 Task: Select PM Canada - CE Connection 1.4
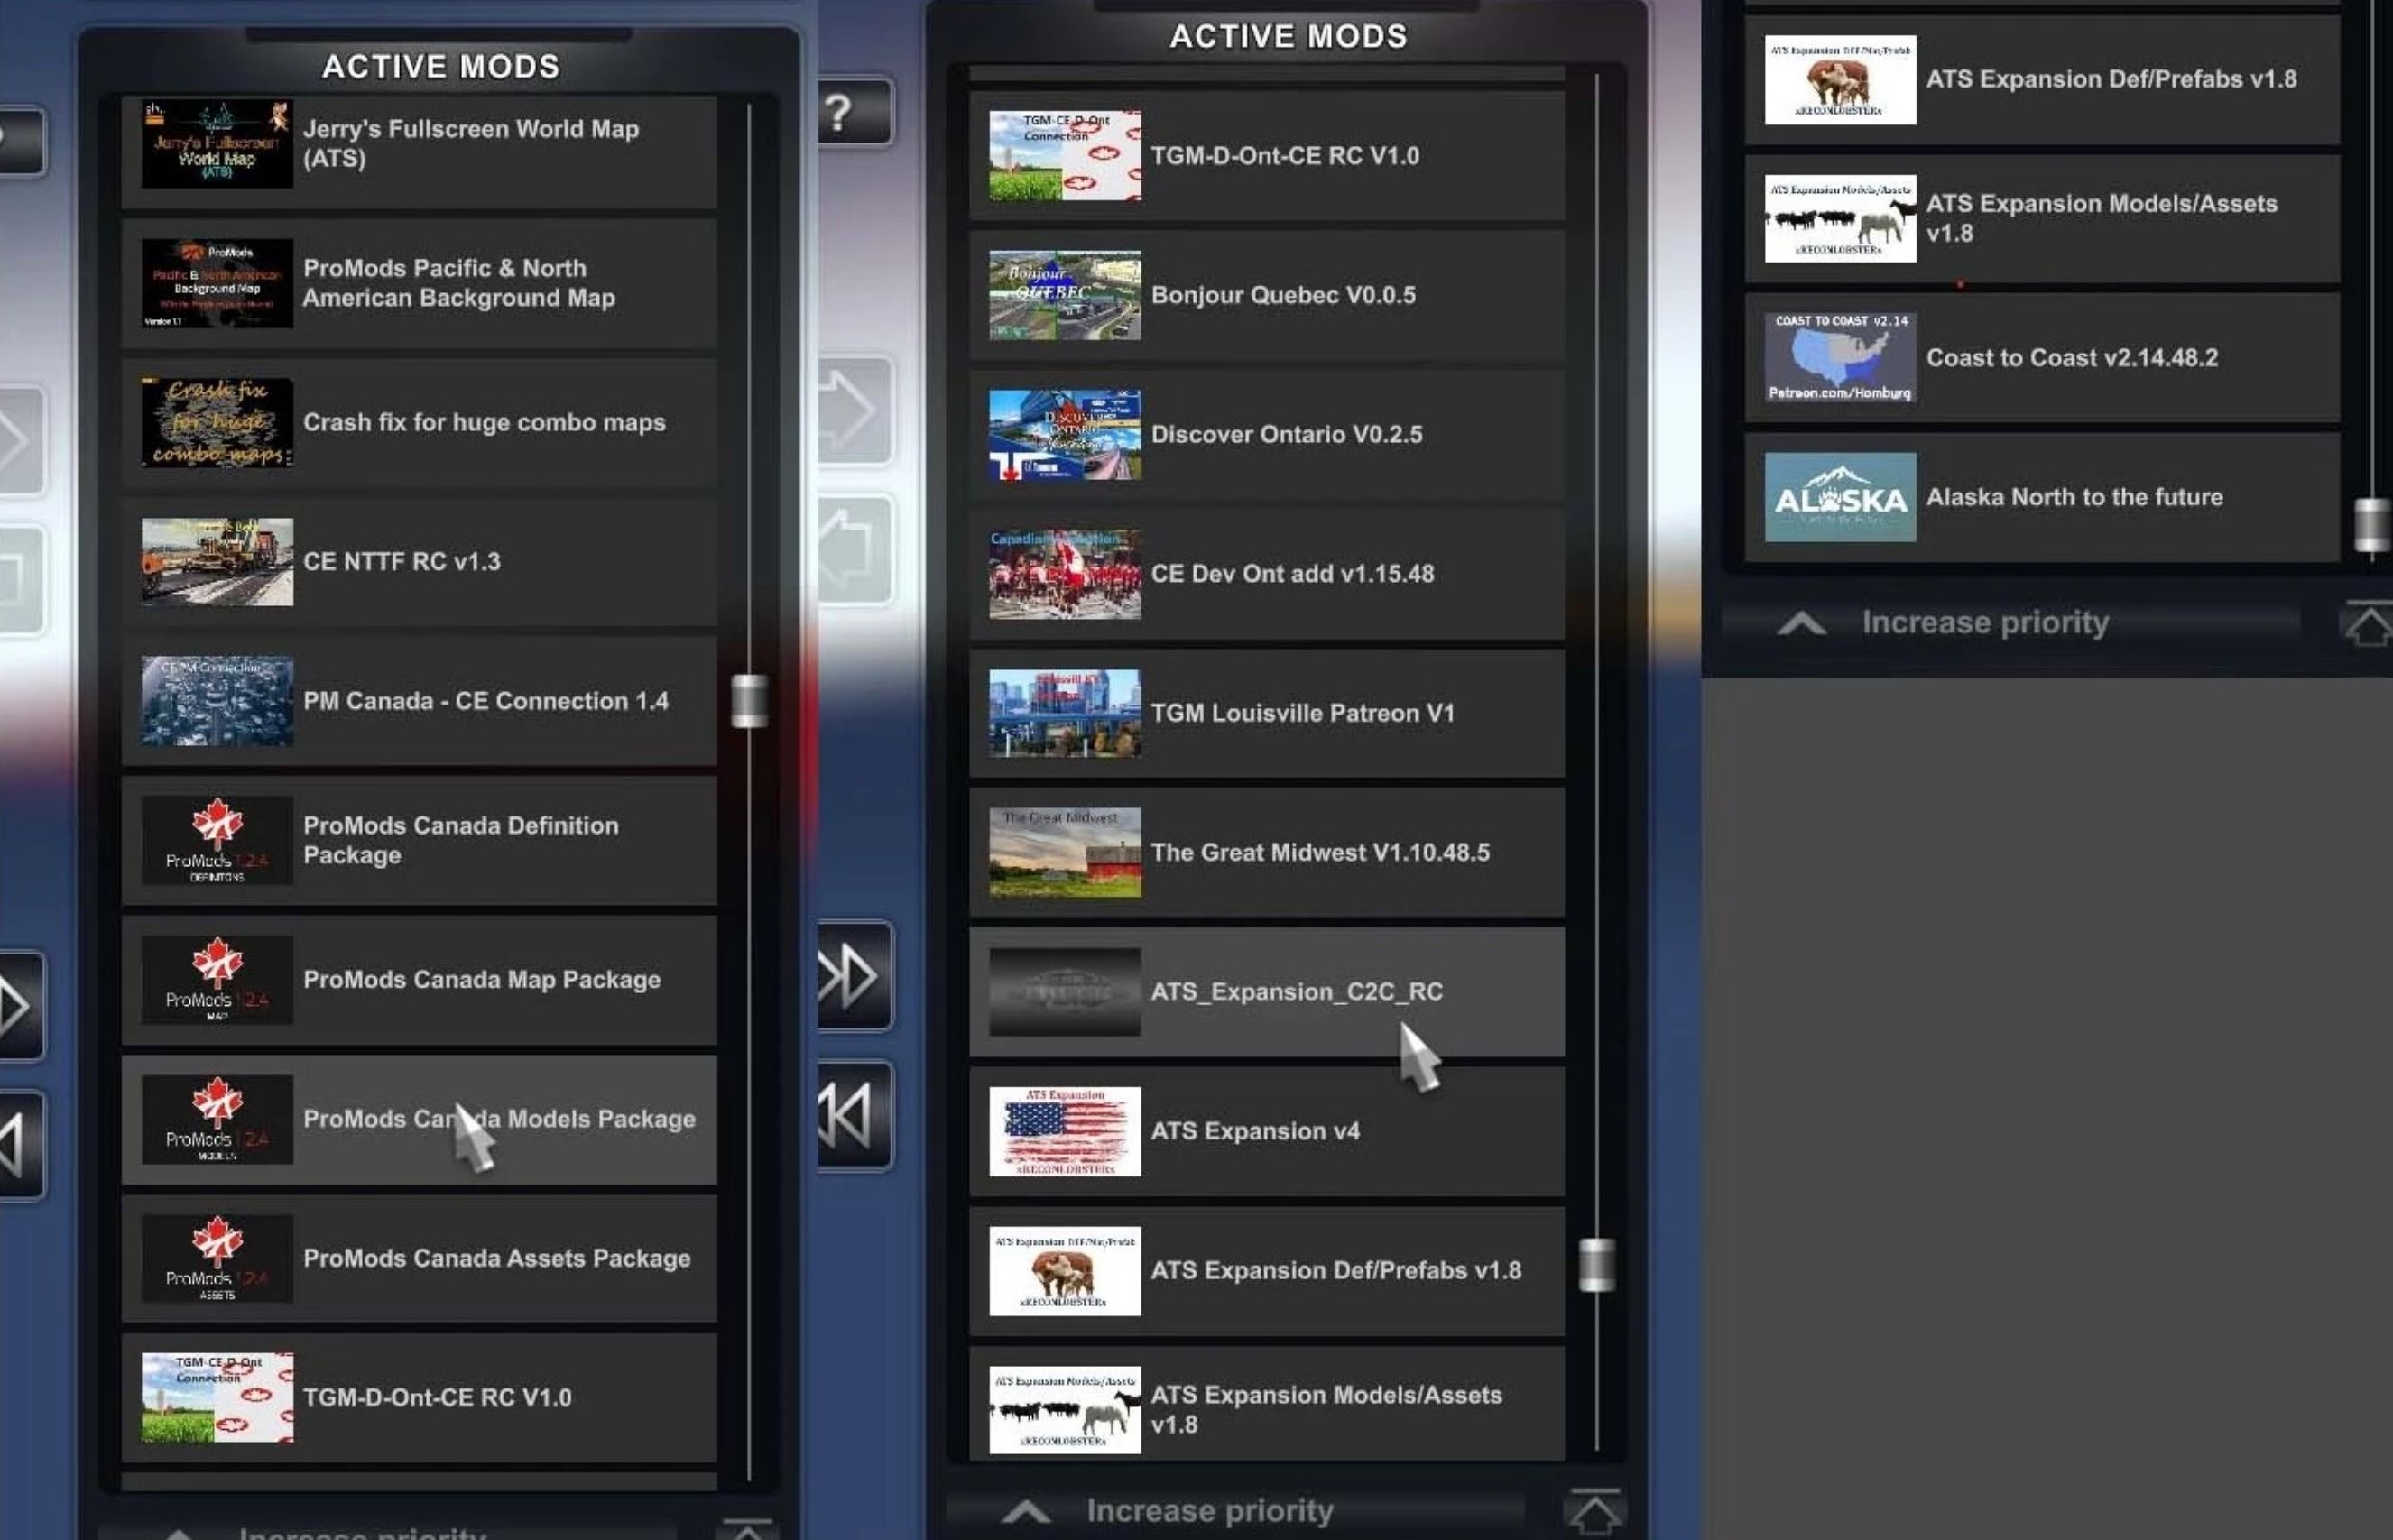[x=485, y=701]
